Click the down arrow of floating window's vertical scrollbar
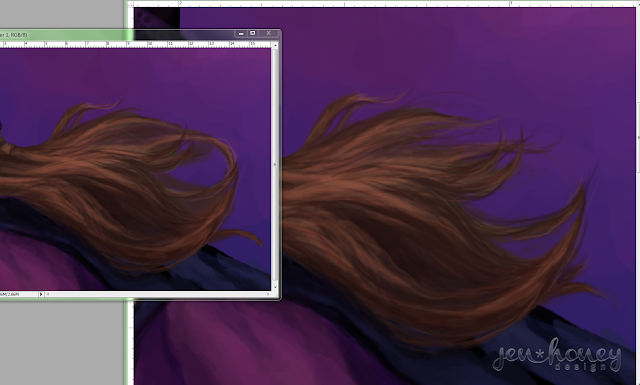Viewport: 640px width, 385px height. (x=275, y=287)
